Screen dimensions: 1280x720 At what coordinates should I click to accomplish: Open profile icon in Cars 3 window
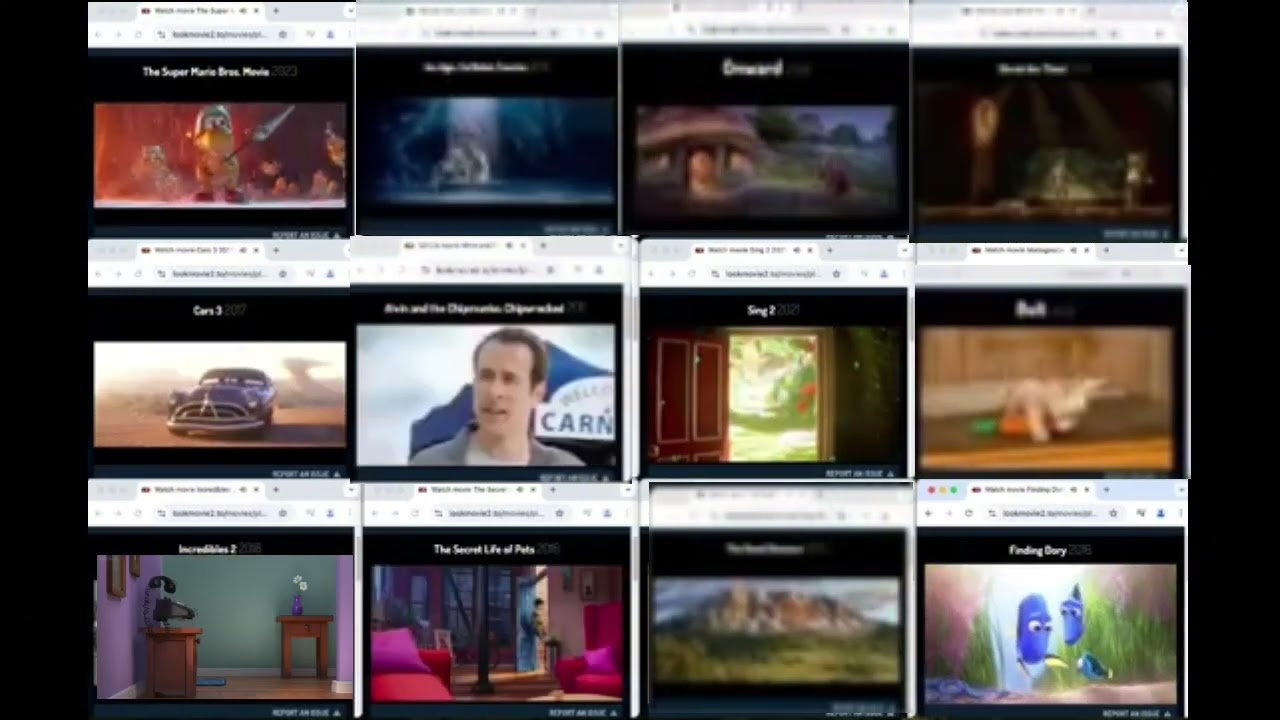point(331,273)
